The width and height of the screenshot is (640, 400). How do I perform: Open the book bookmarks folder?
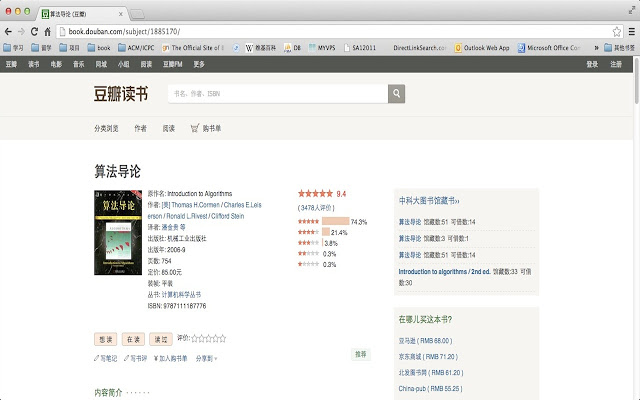[x=99, y=48]
